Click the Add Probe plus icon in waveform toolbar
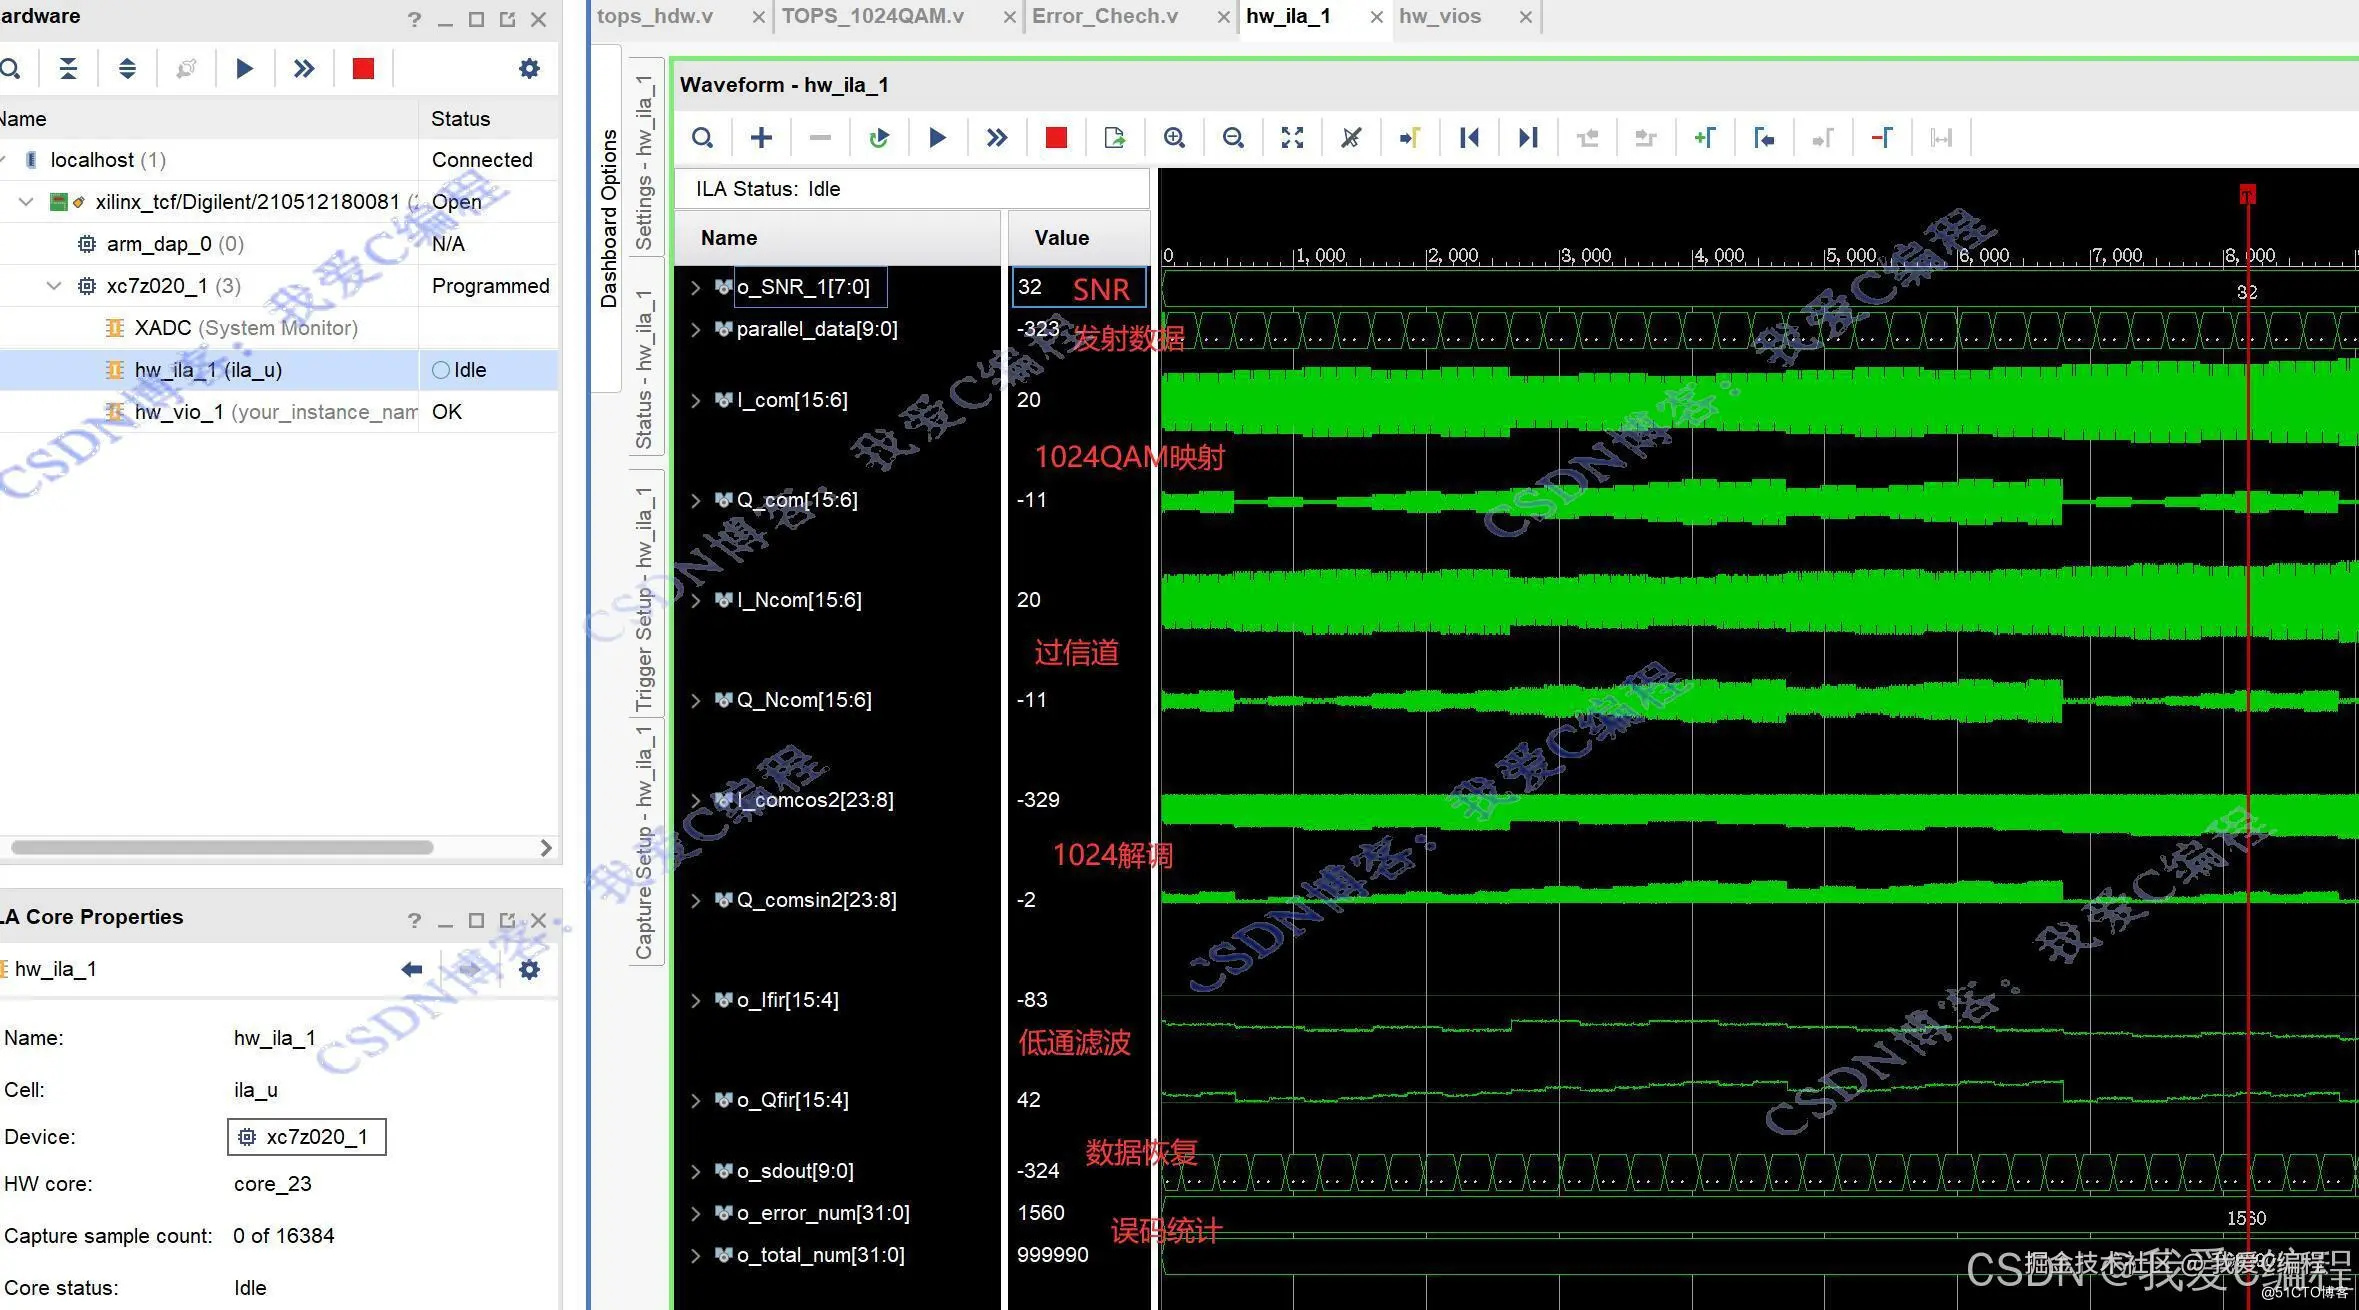This screenshot has width=2359, height=1310. (761, 138)
